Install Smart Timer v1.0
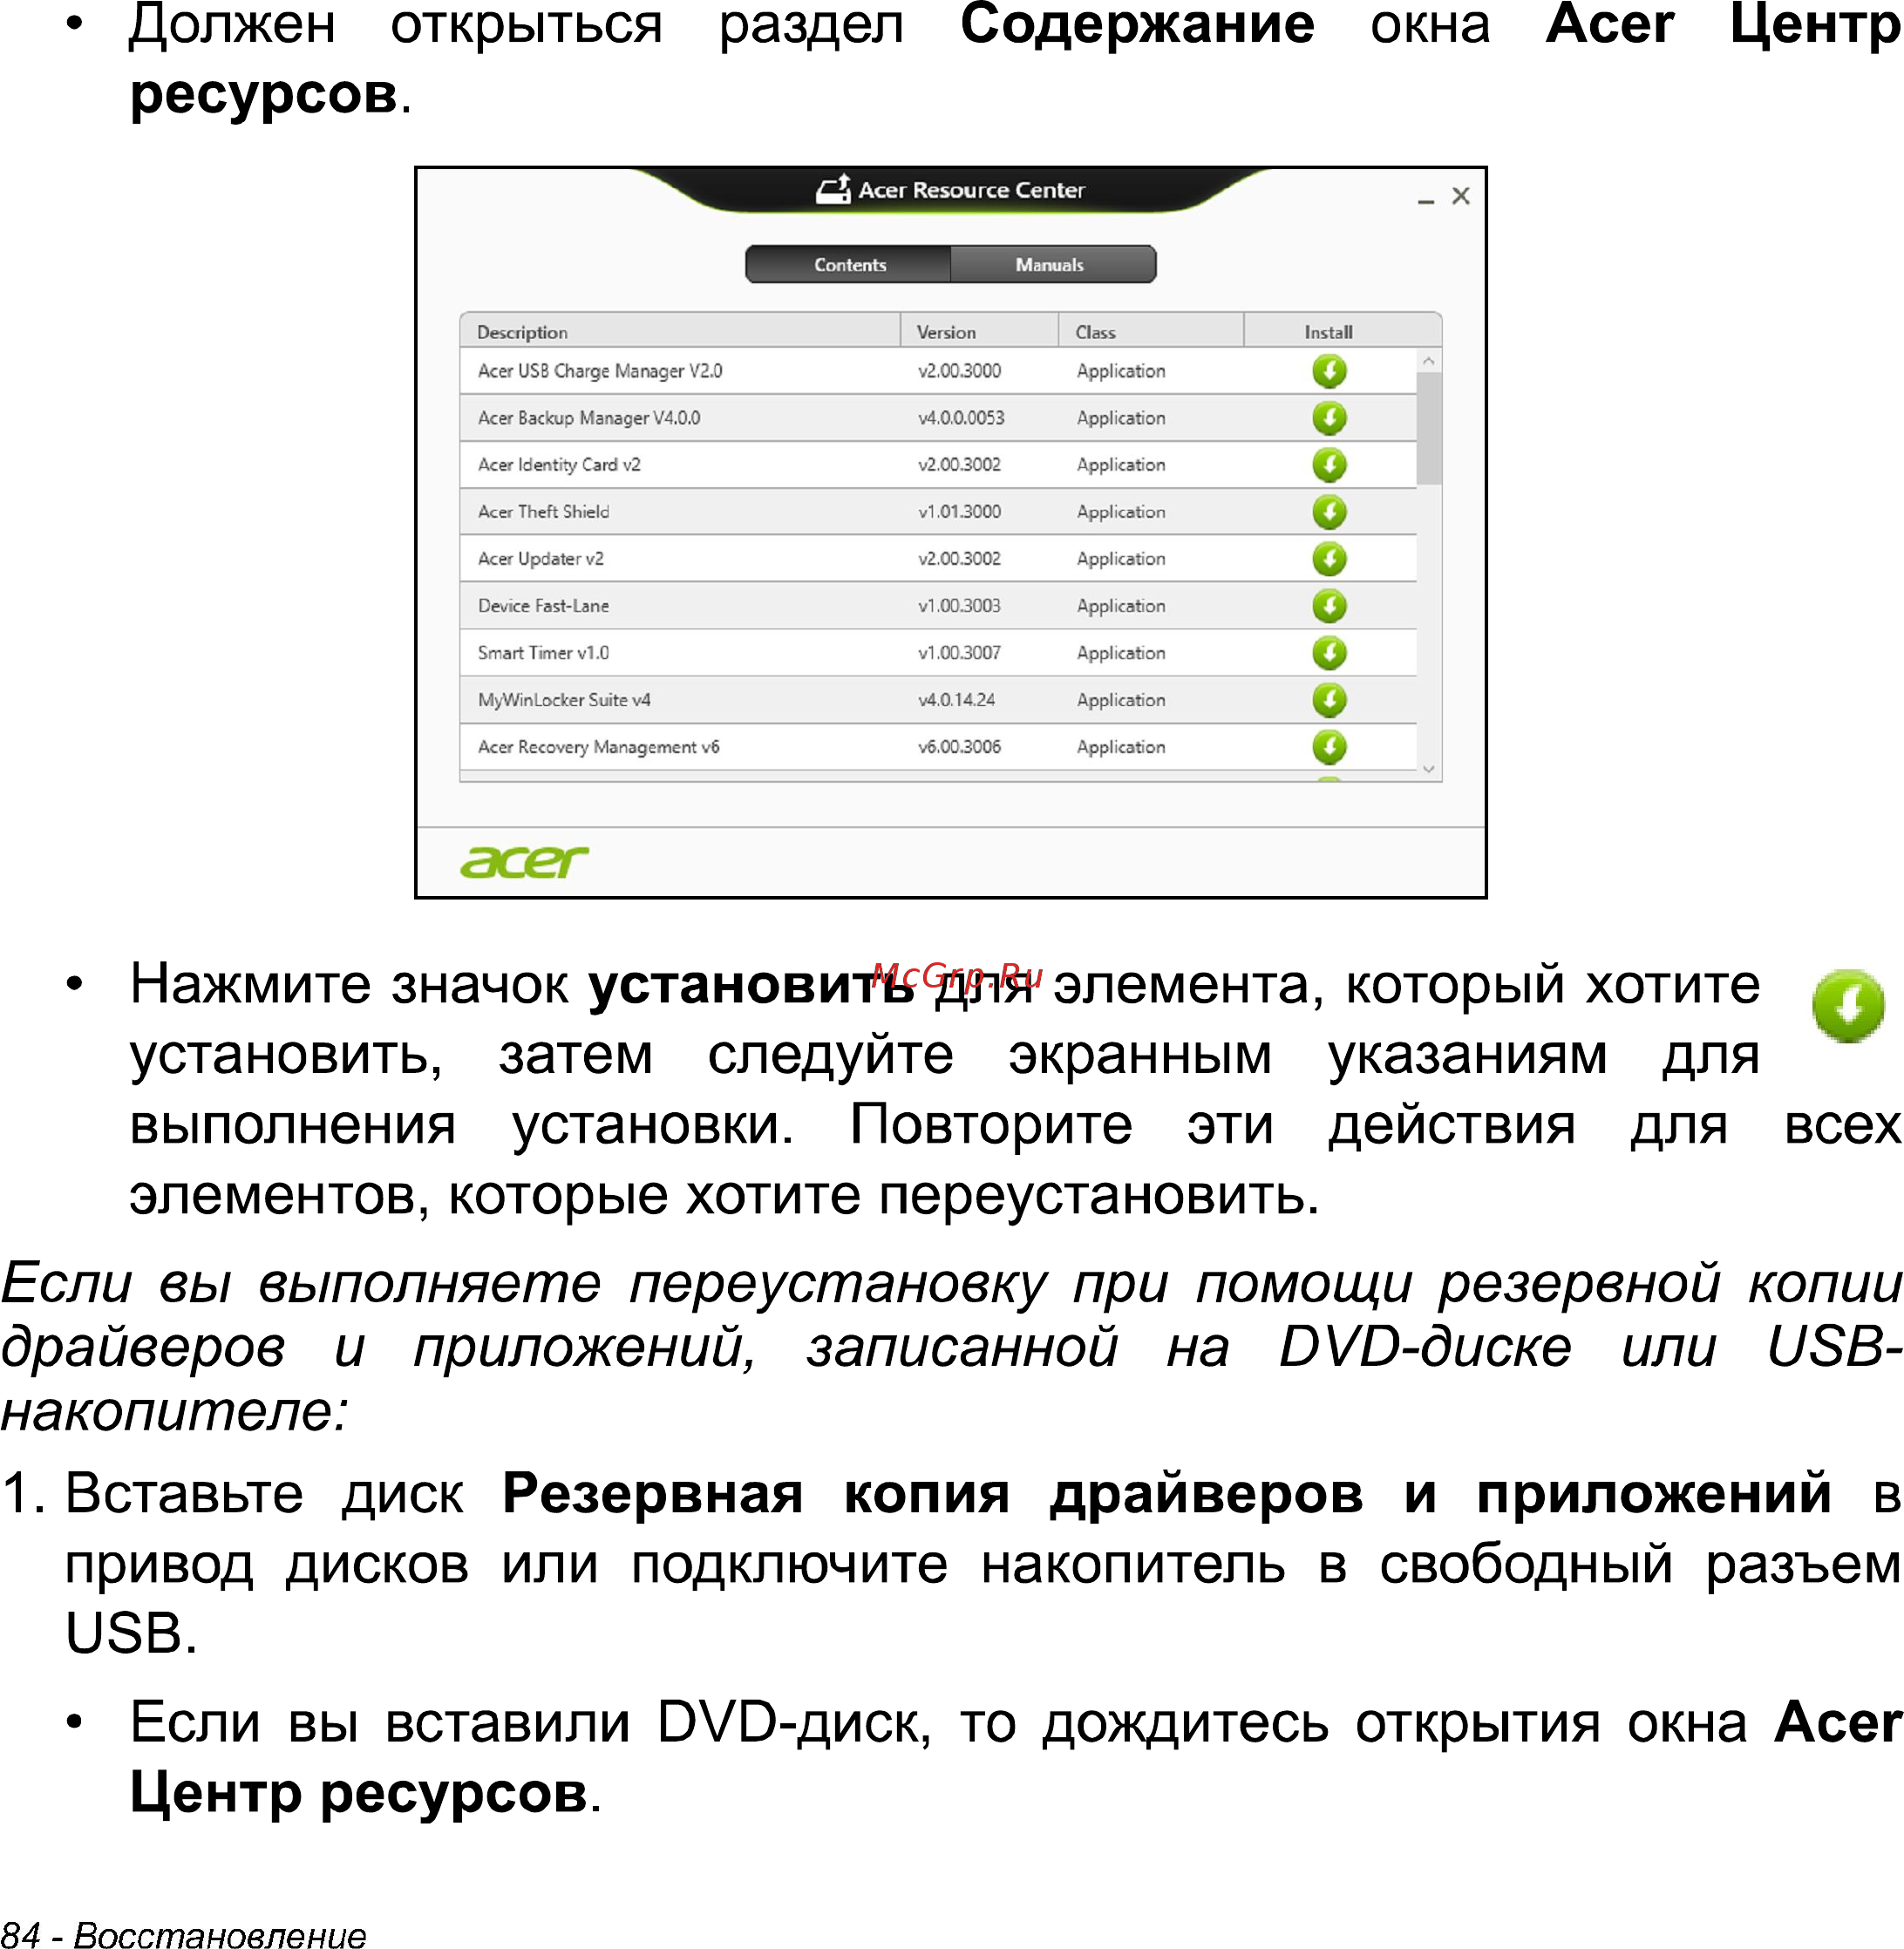 coord(1329,653)
